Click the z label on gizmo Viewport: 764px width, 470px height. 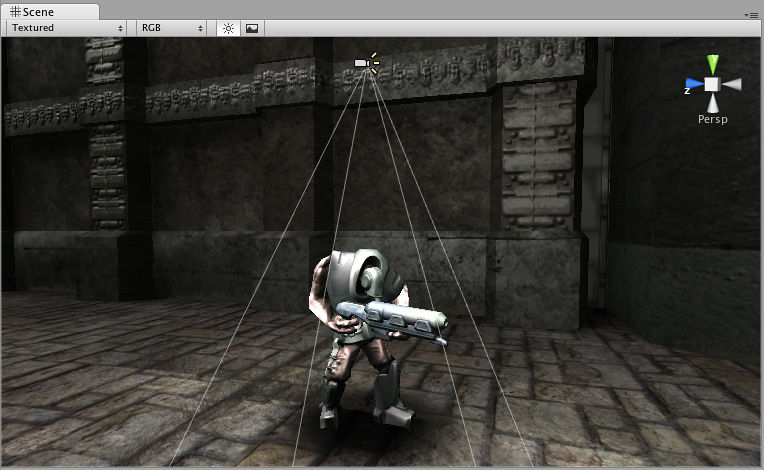pos(687,91)
